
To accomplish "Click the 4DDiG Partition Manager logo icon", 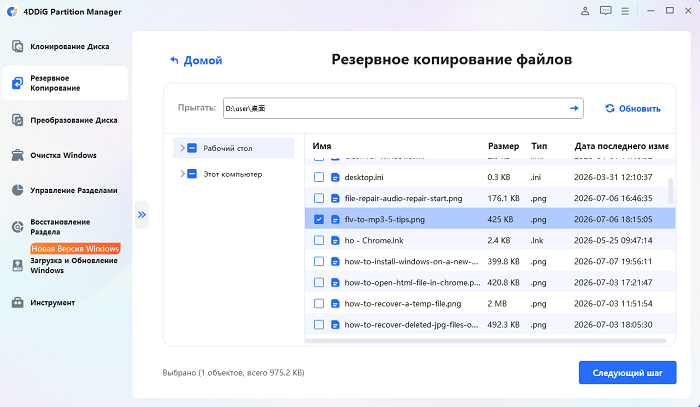I will (x=12, y=12).
